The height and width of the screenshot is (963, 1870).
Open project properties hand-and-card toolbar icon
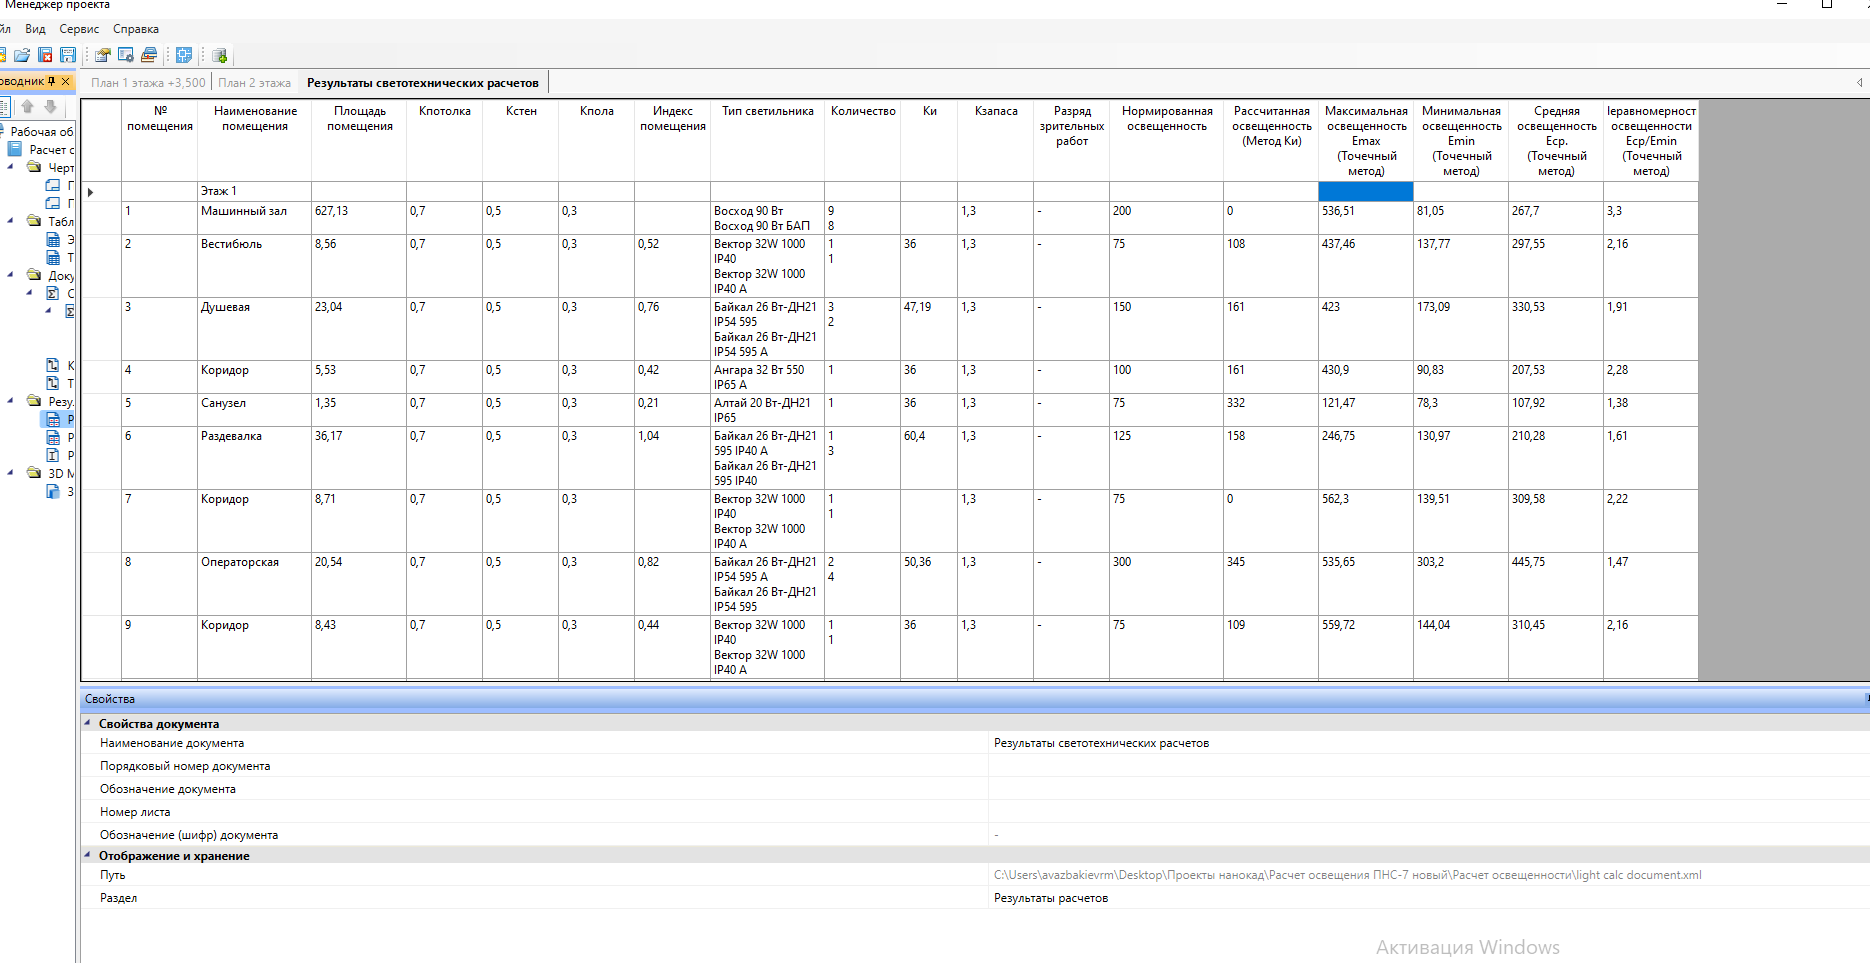tap(103, 55)
